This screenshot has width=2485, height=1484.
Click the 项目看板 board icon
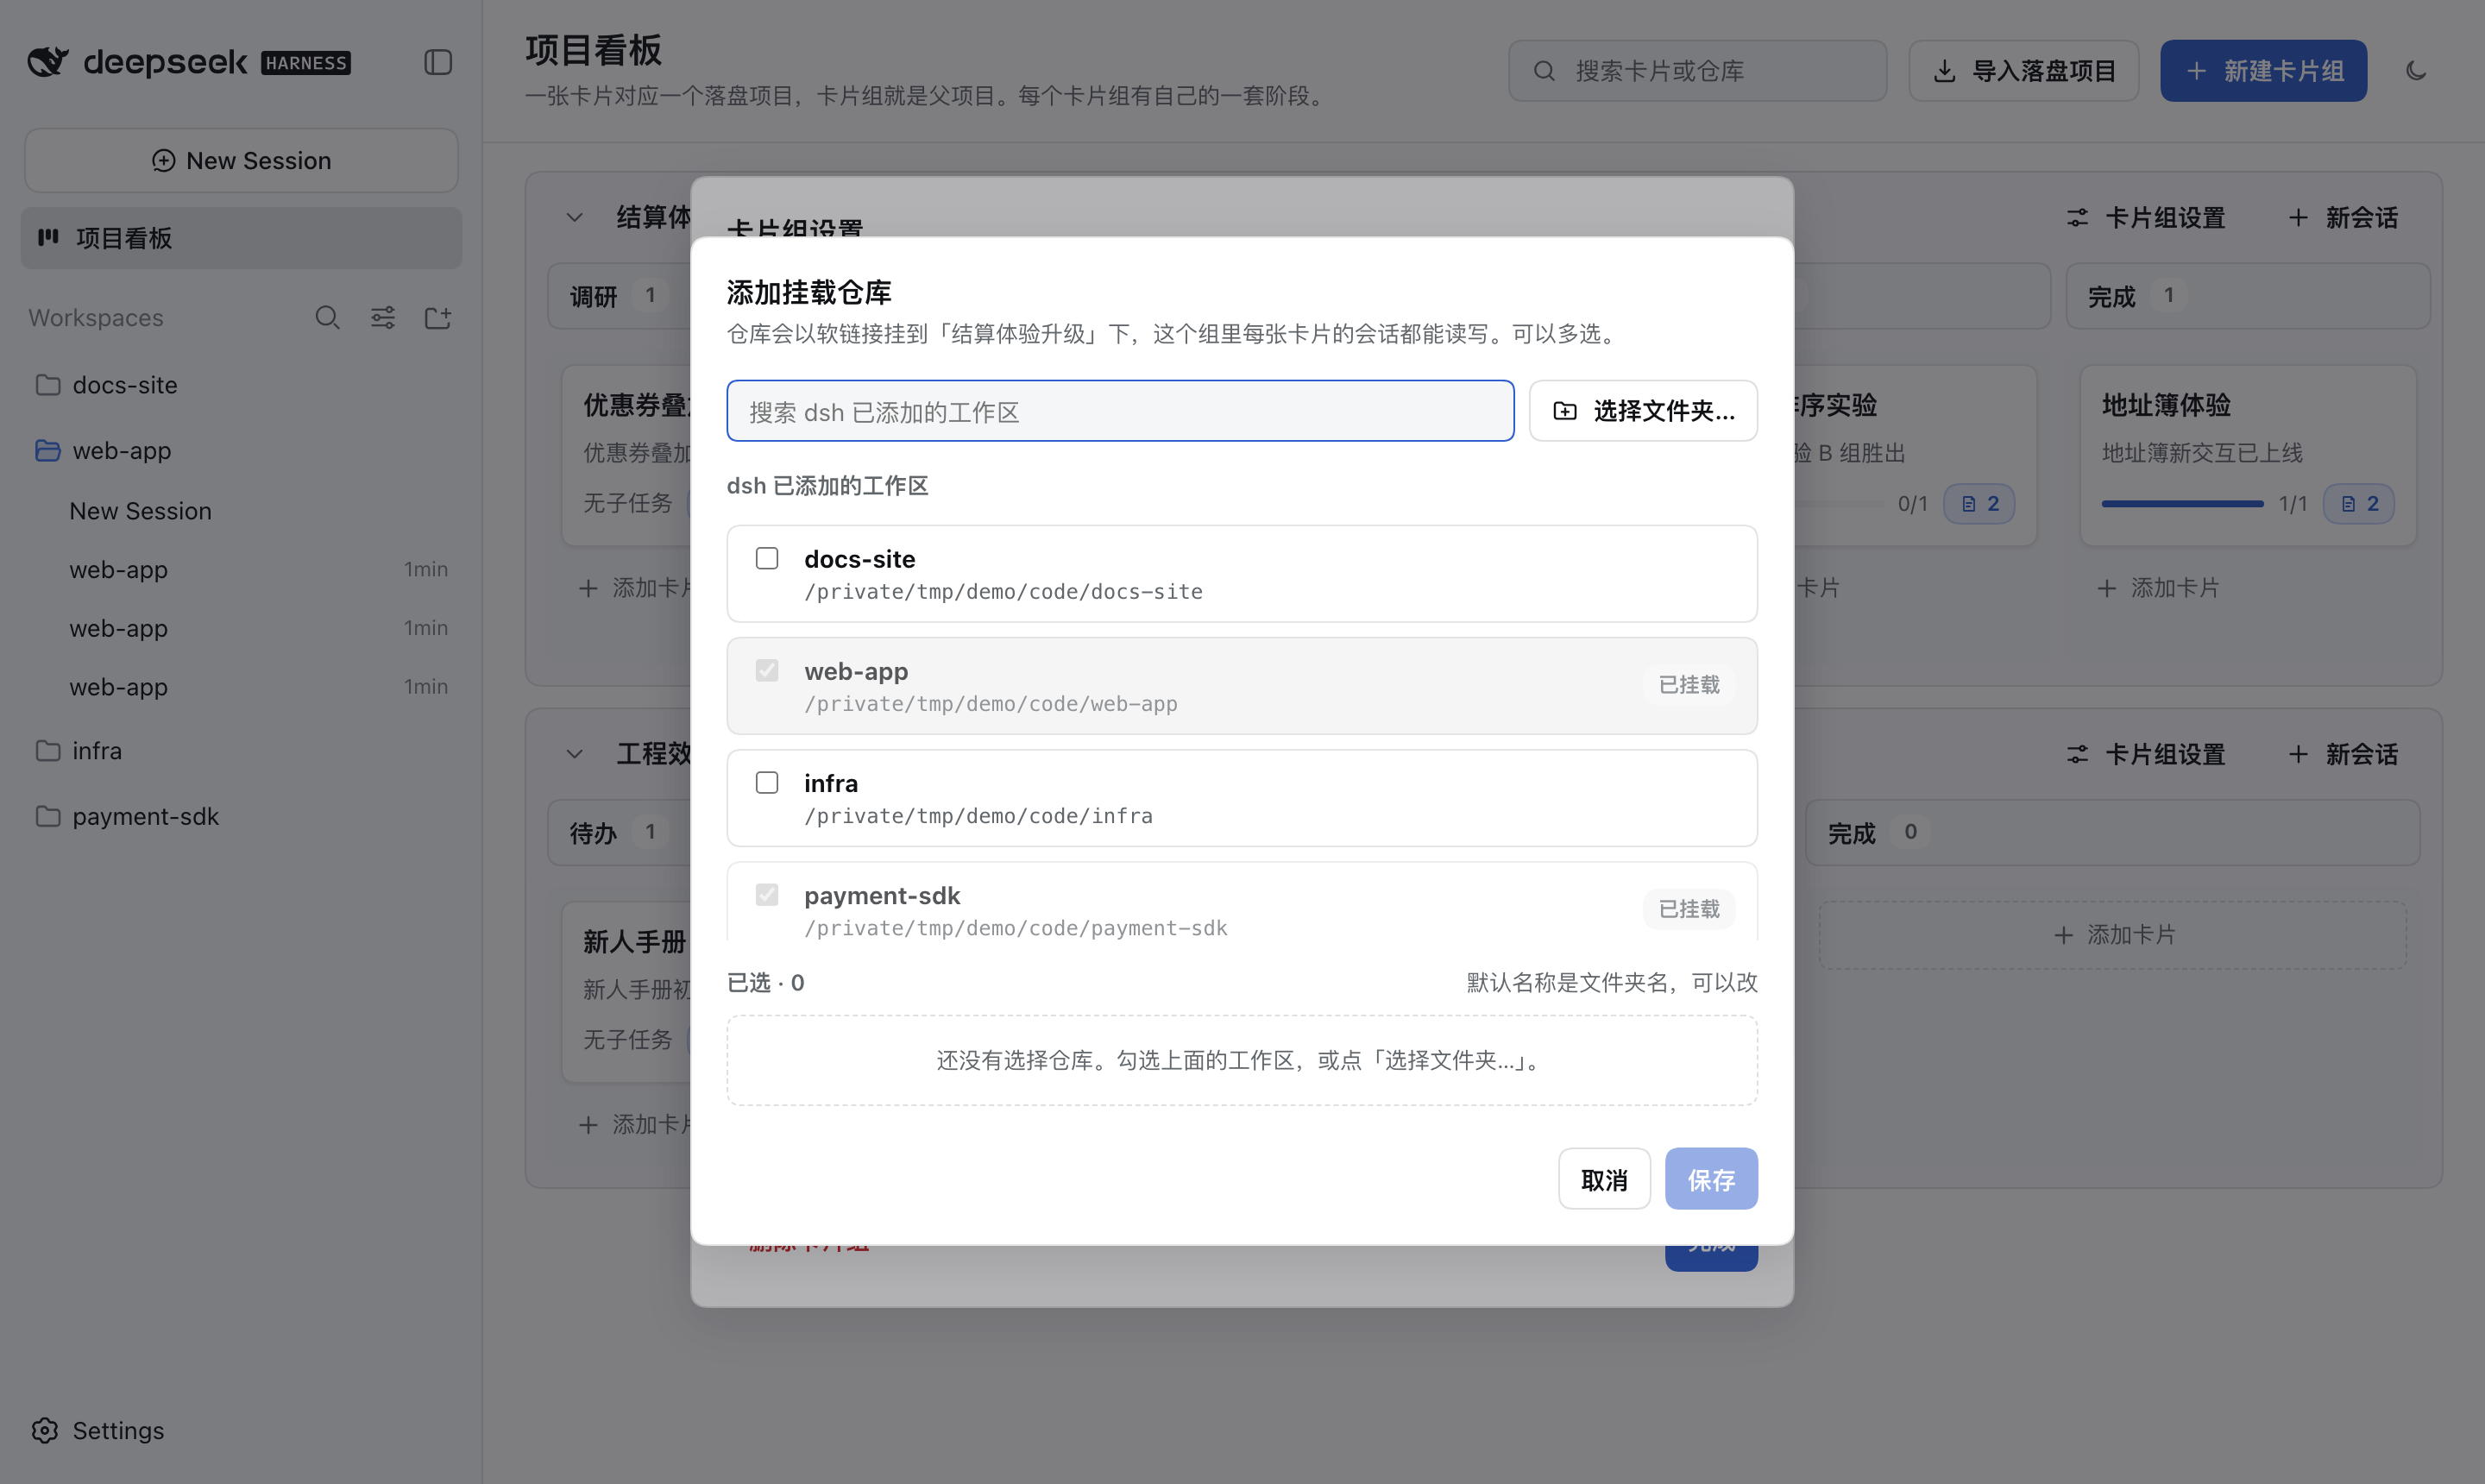tap(48, 238)
